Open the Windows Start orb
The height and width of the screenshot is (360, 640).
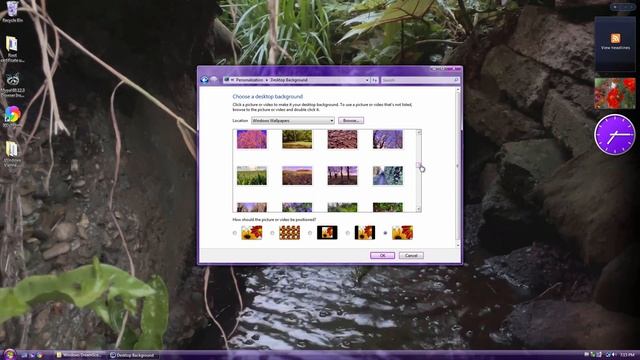pyautogui.click(x=9, y=354)
